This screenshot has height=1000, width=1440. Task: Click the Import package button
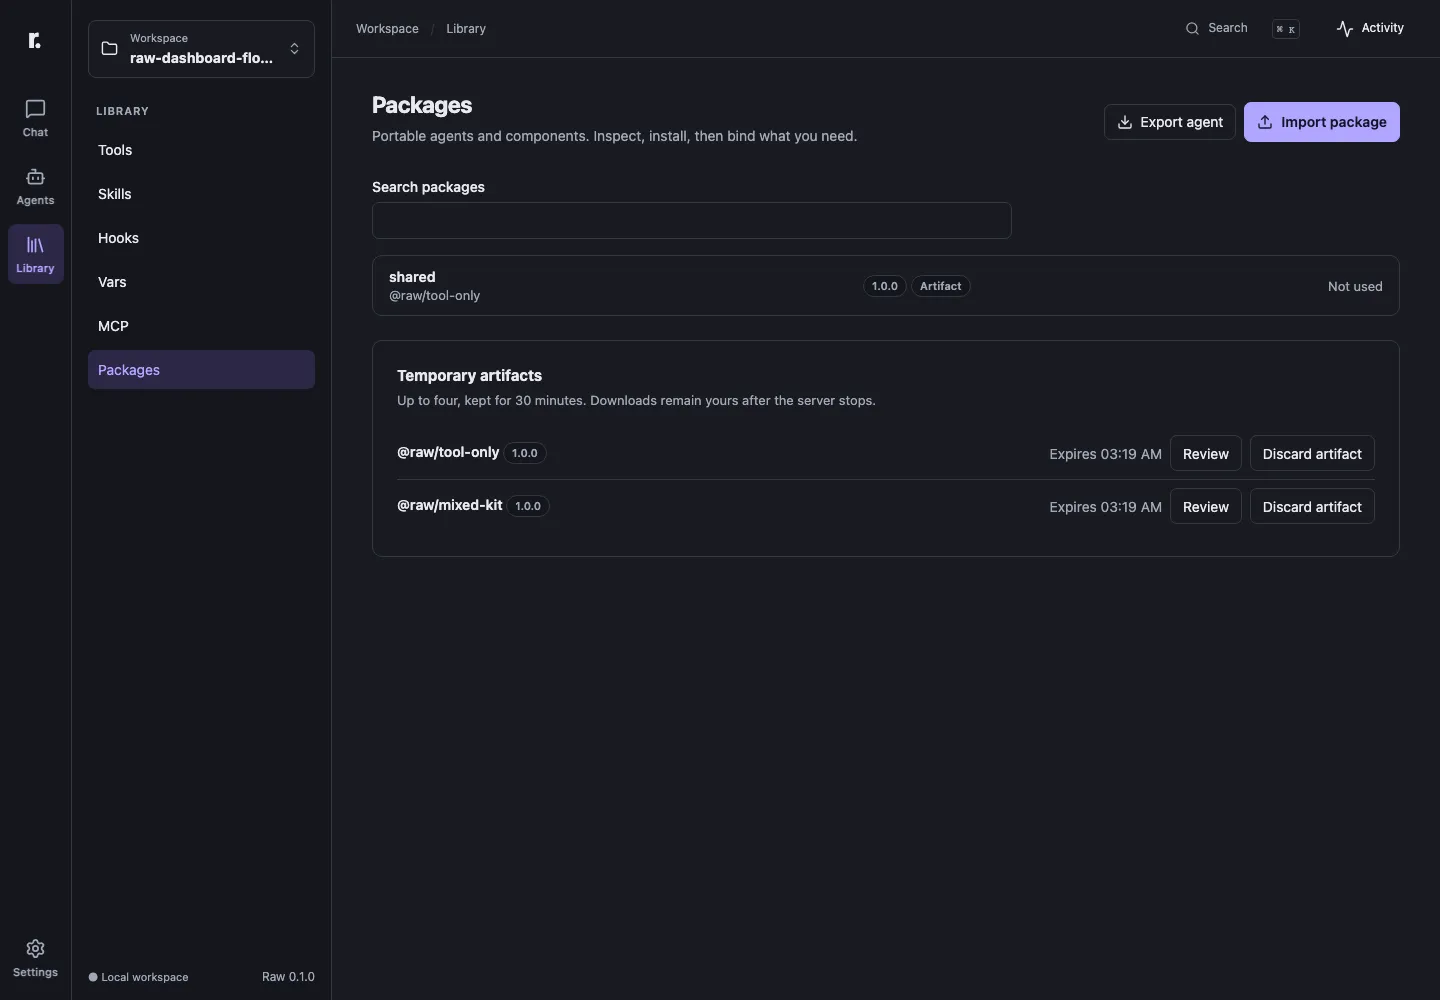[1322, 122]
